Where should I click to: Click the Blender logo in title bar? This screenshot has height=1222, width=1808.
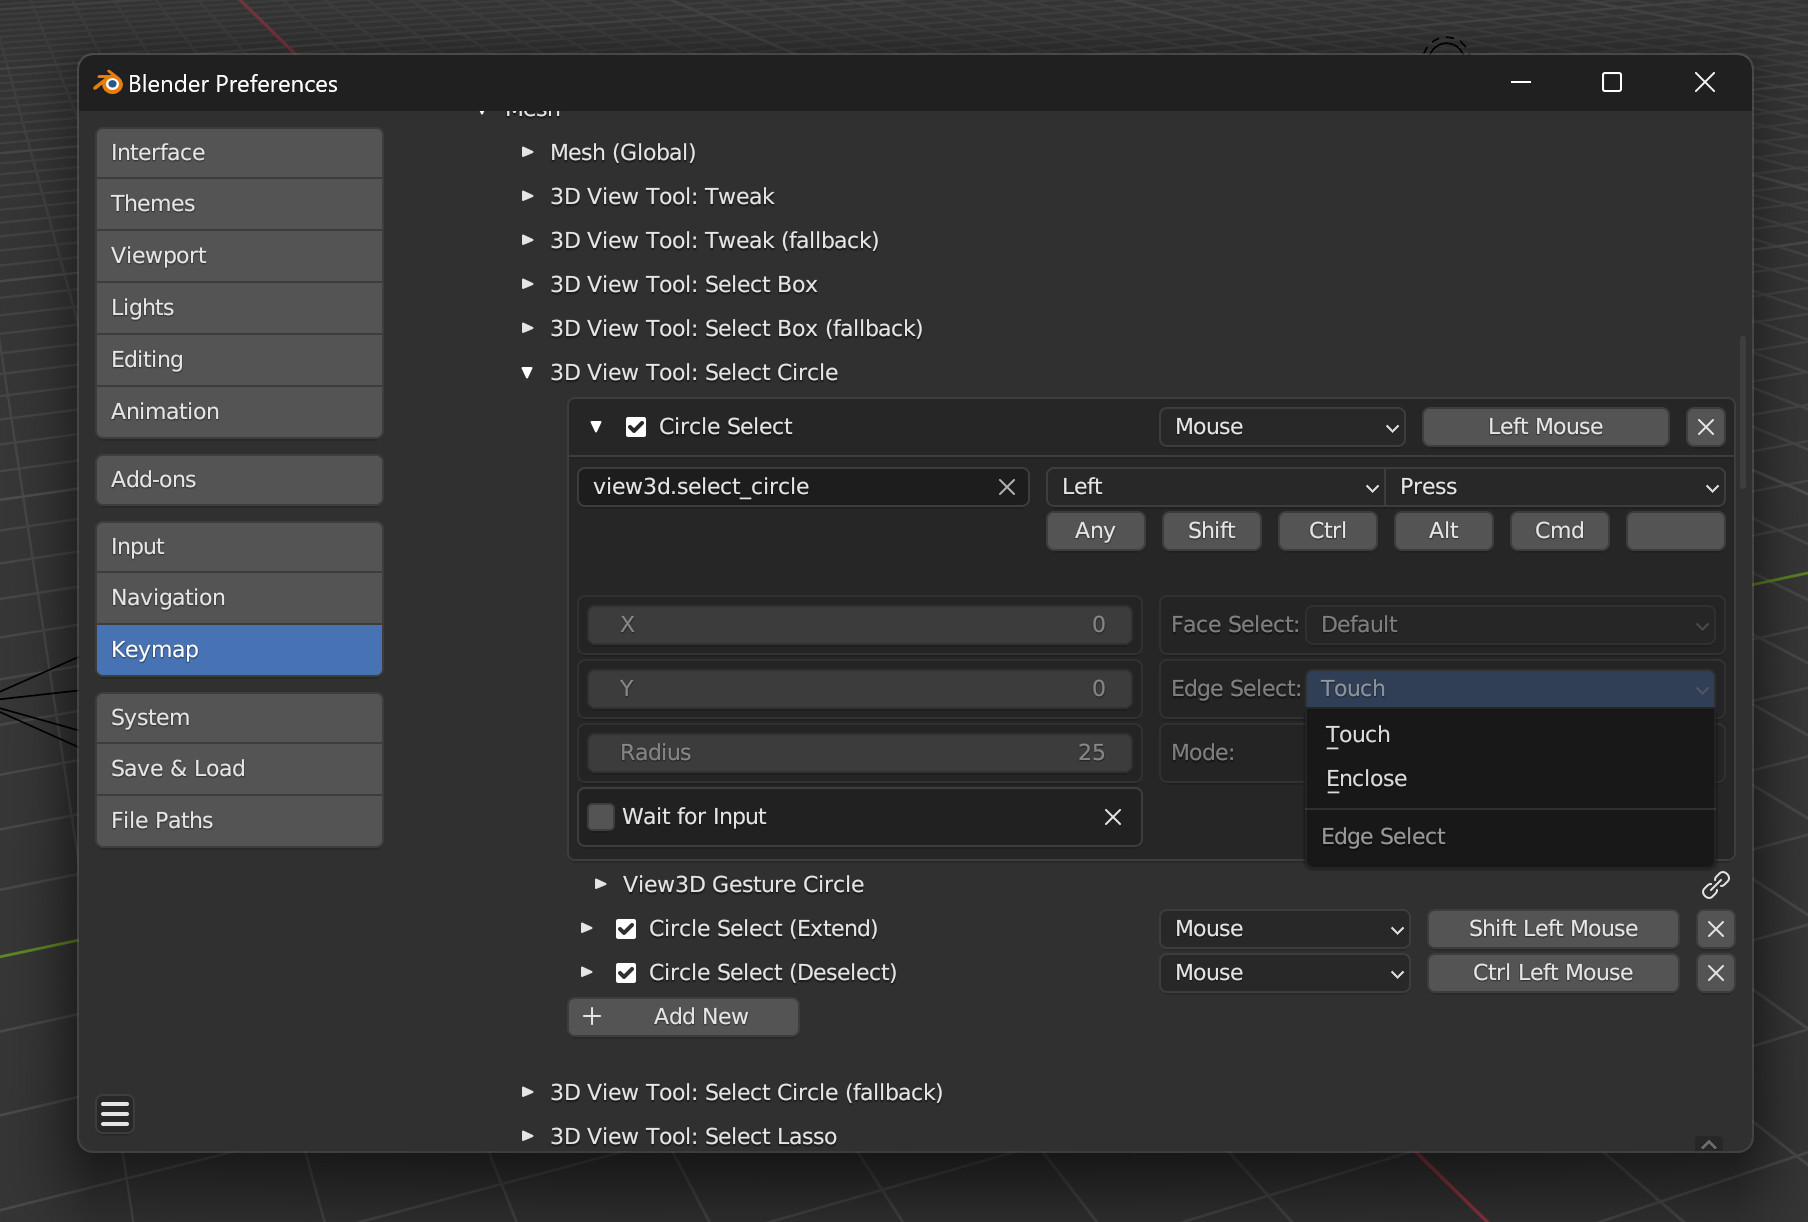click(x=107, y=83)
